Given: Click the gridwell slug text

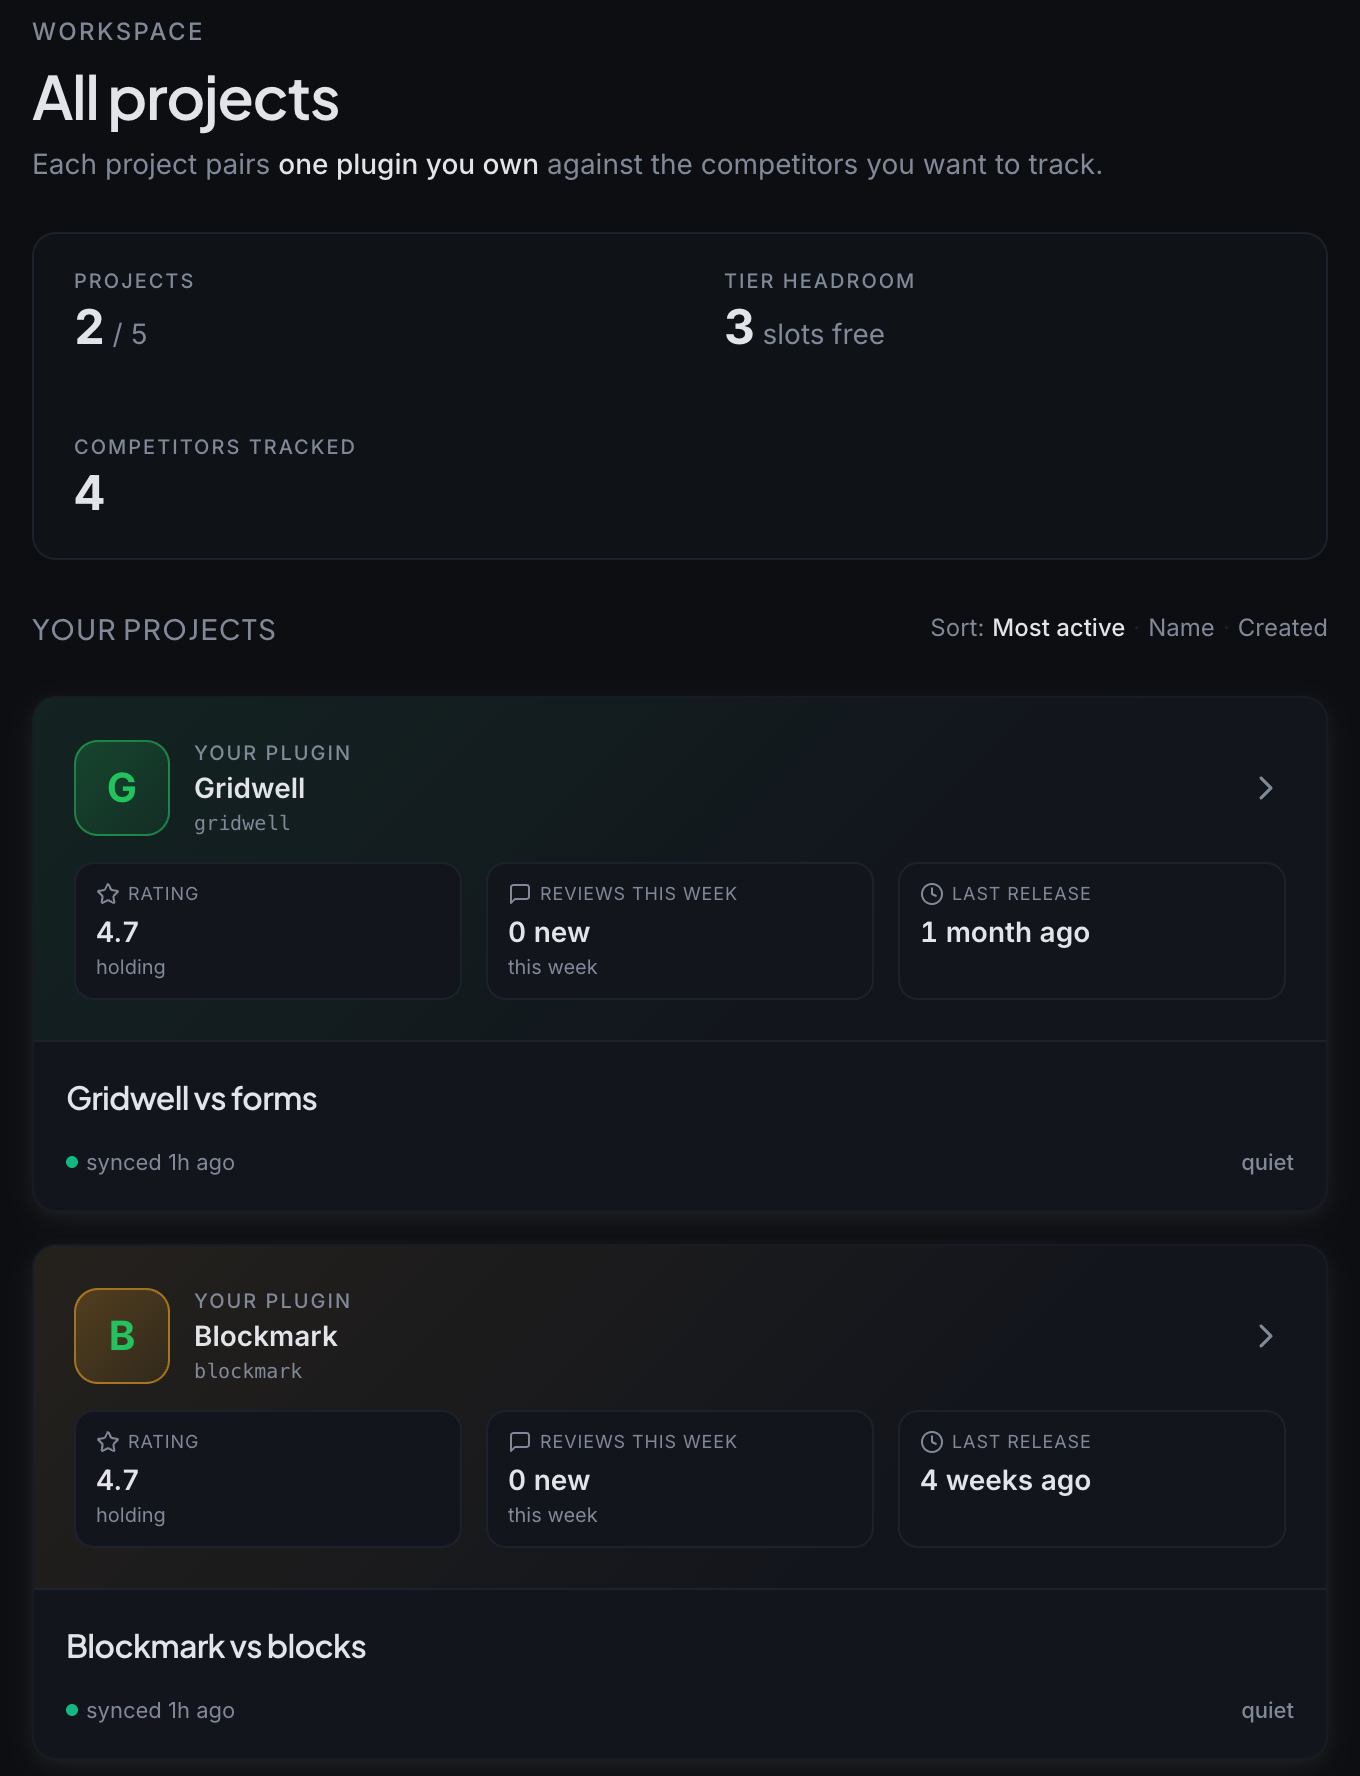Looking at the screenshot, I should coord(243,823).
